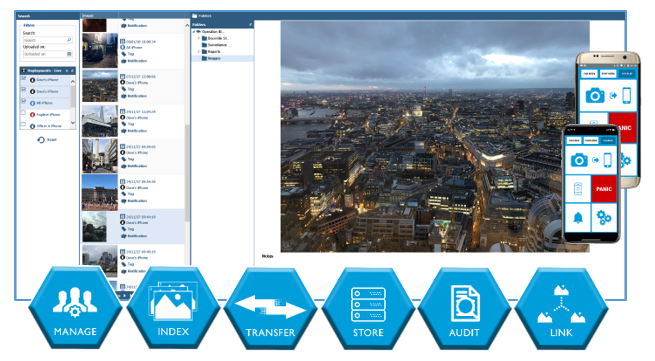655x361 pixels.
Task: Select the highlighted third tab on front phone
Action: click(608, 140)
